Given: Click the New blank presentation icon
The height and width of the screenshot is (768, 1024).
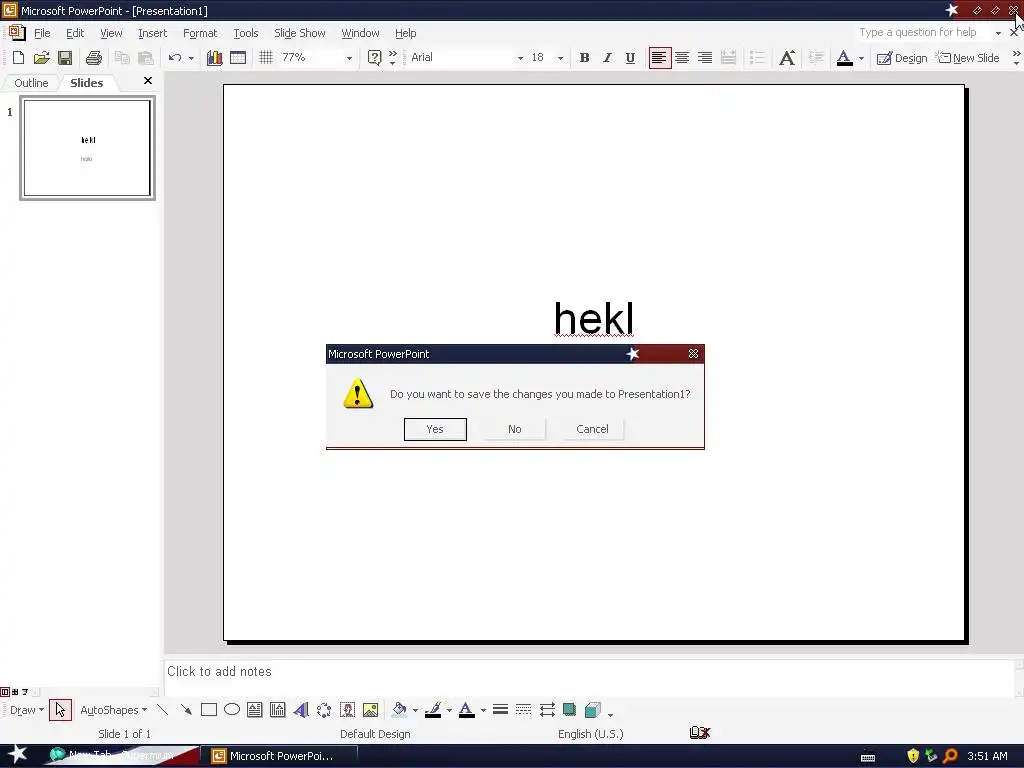Looking at the screenshot, I should 18,57.
